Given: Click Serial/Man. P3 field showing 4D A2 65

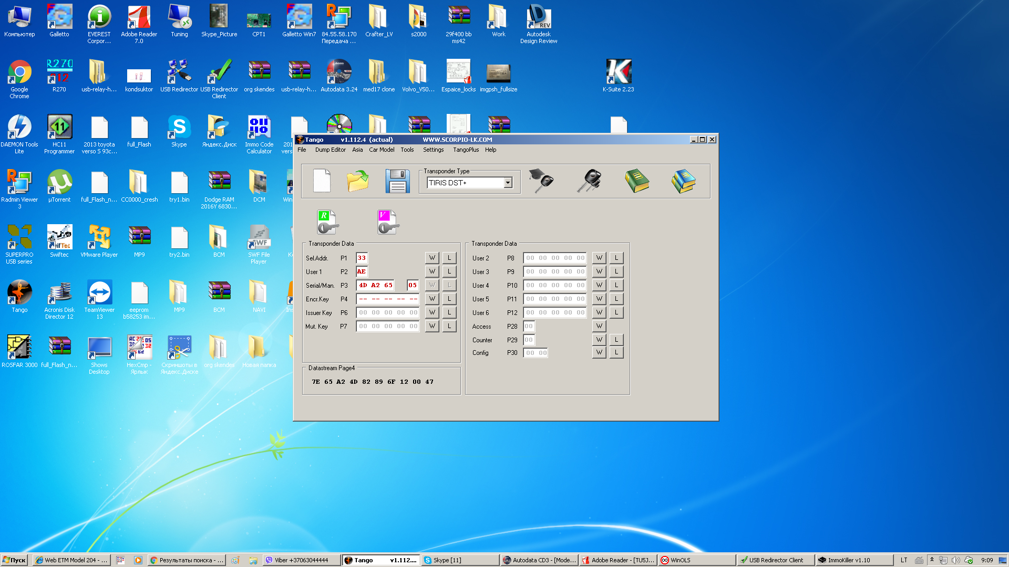Looking at the screenshot, I should [375, 285].
